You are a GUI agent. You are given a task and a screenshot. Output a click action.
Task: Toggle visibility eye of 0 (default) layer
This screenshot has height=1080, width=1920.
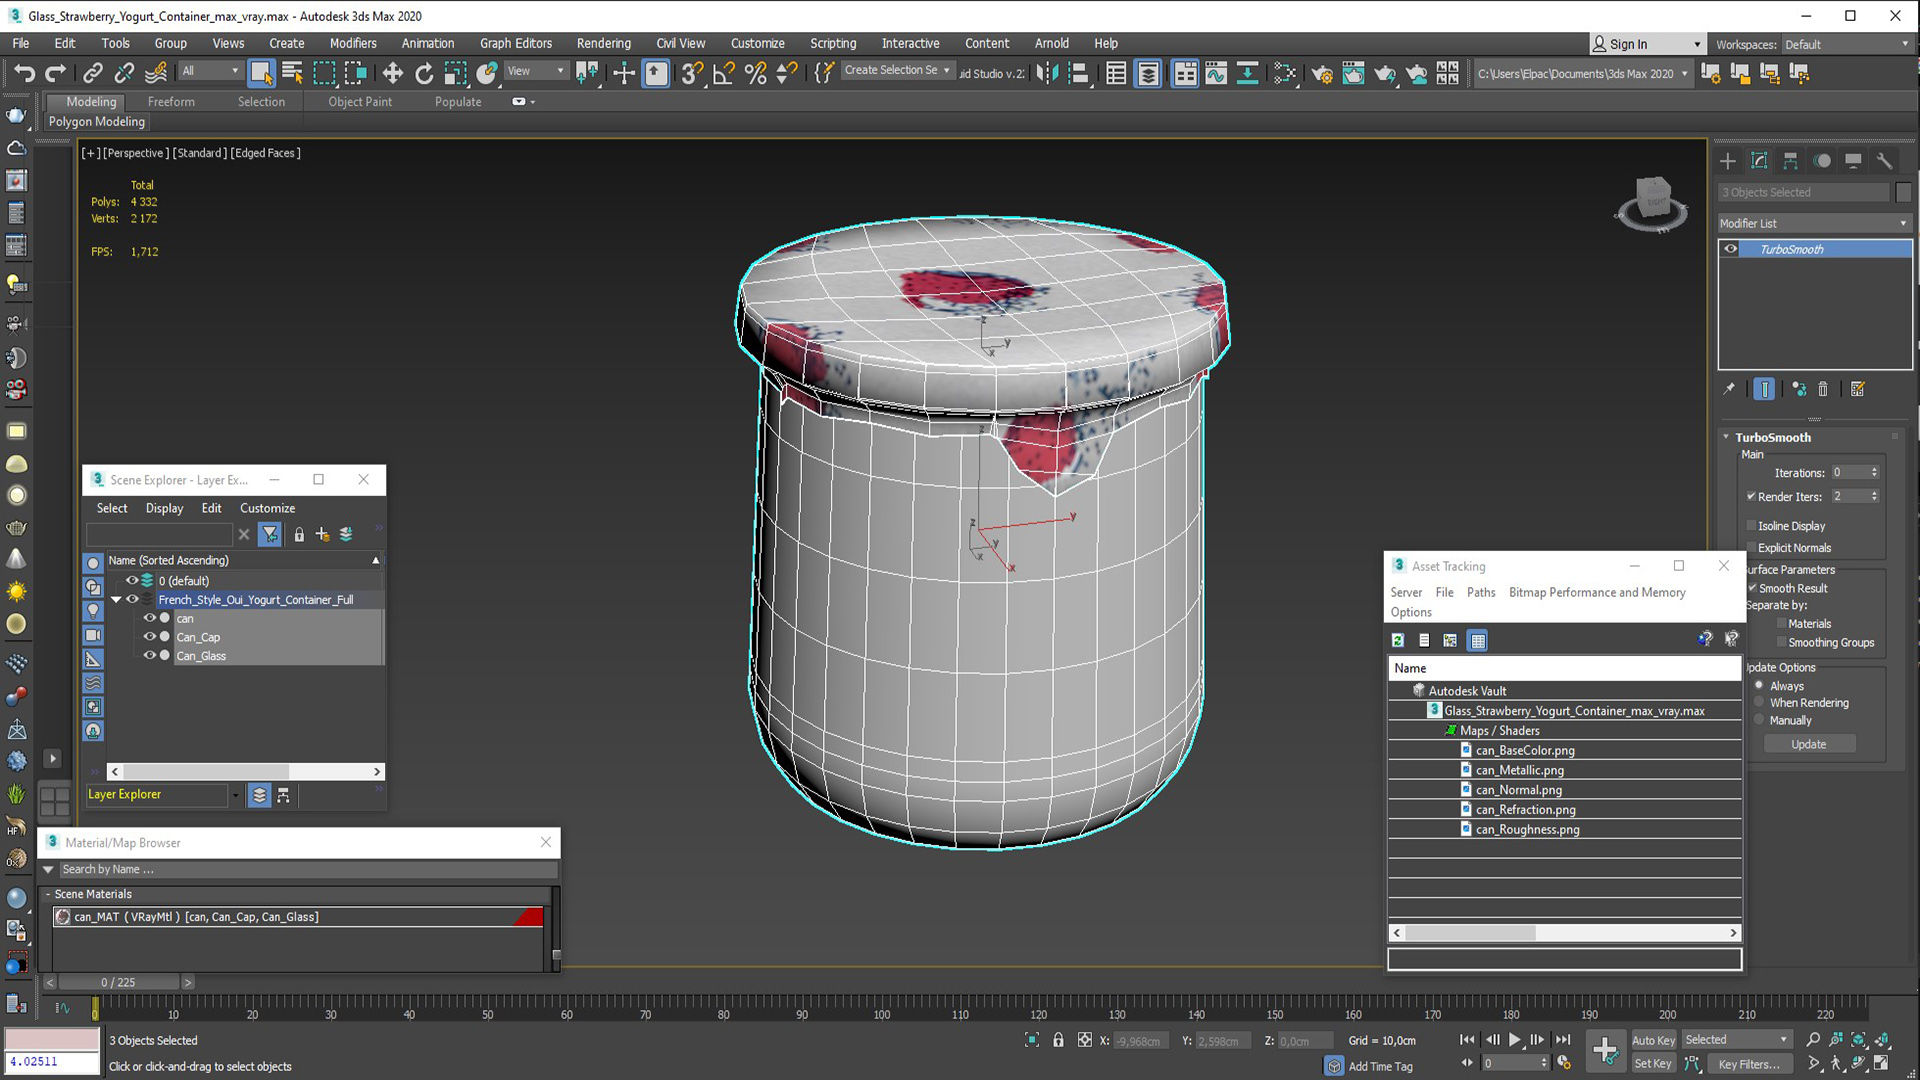131,580
